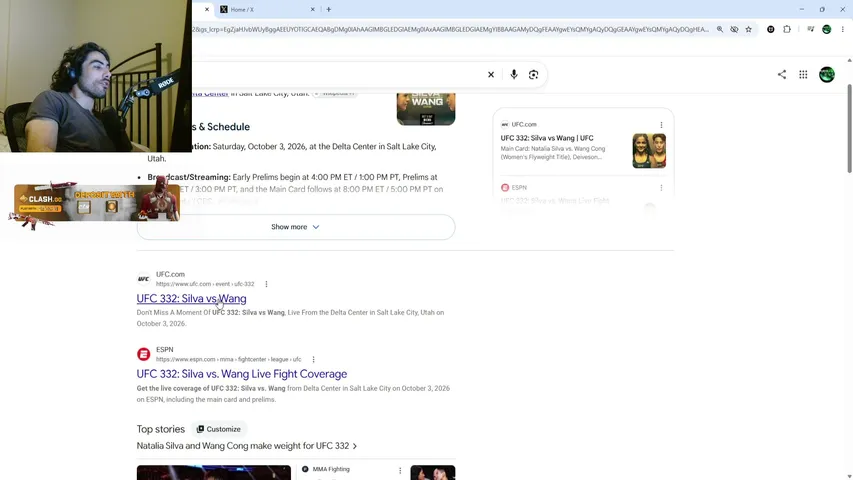Open the Chrome three-dot menu
Screen dimensions: 853x480
(843, 29)
